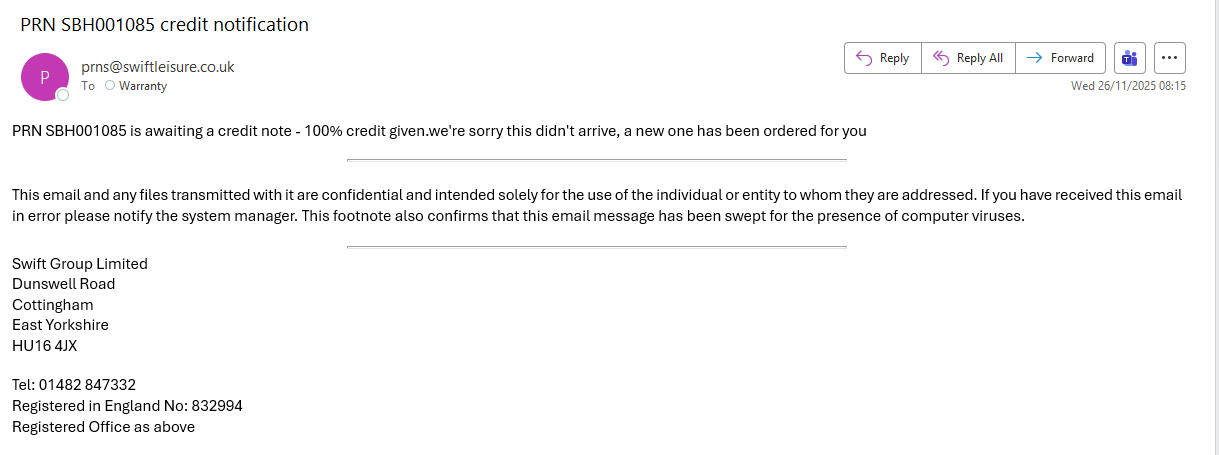Click Reply All to respond to everyone

(x=968, y=58)
